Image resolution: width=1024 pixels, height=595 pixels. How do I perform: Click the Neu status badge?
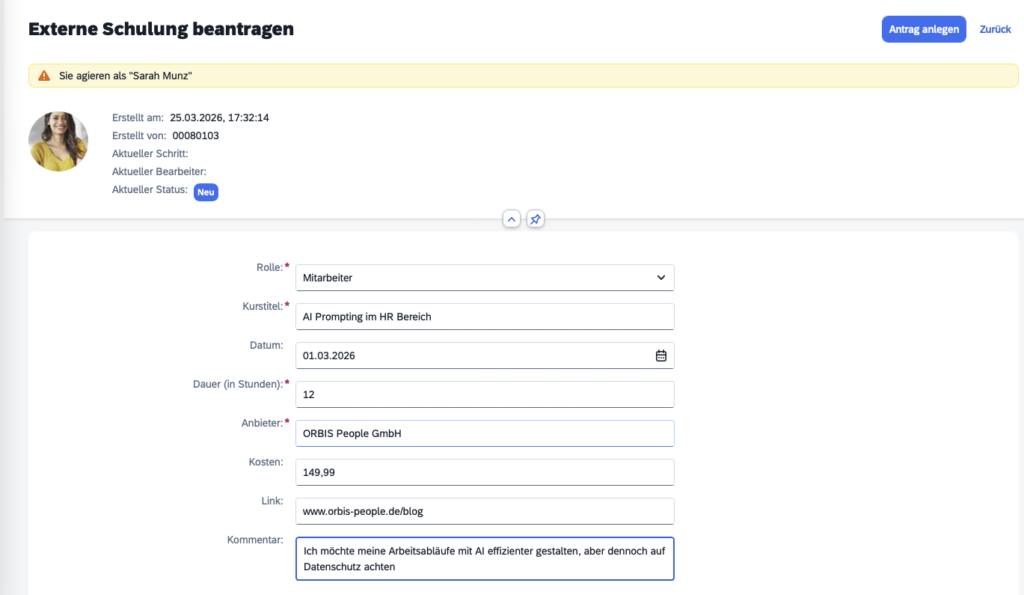click(x=206, y=192)
